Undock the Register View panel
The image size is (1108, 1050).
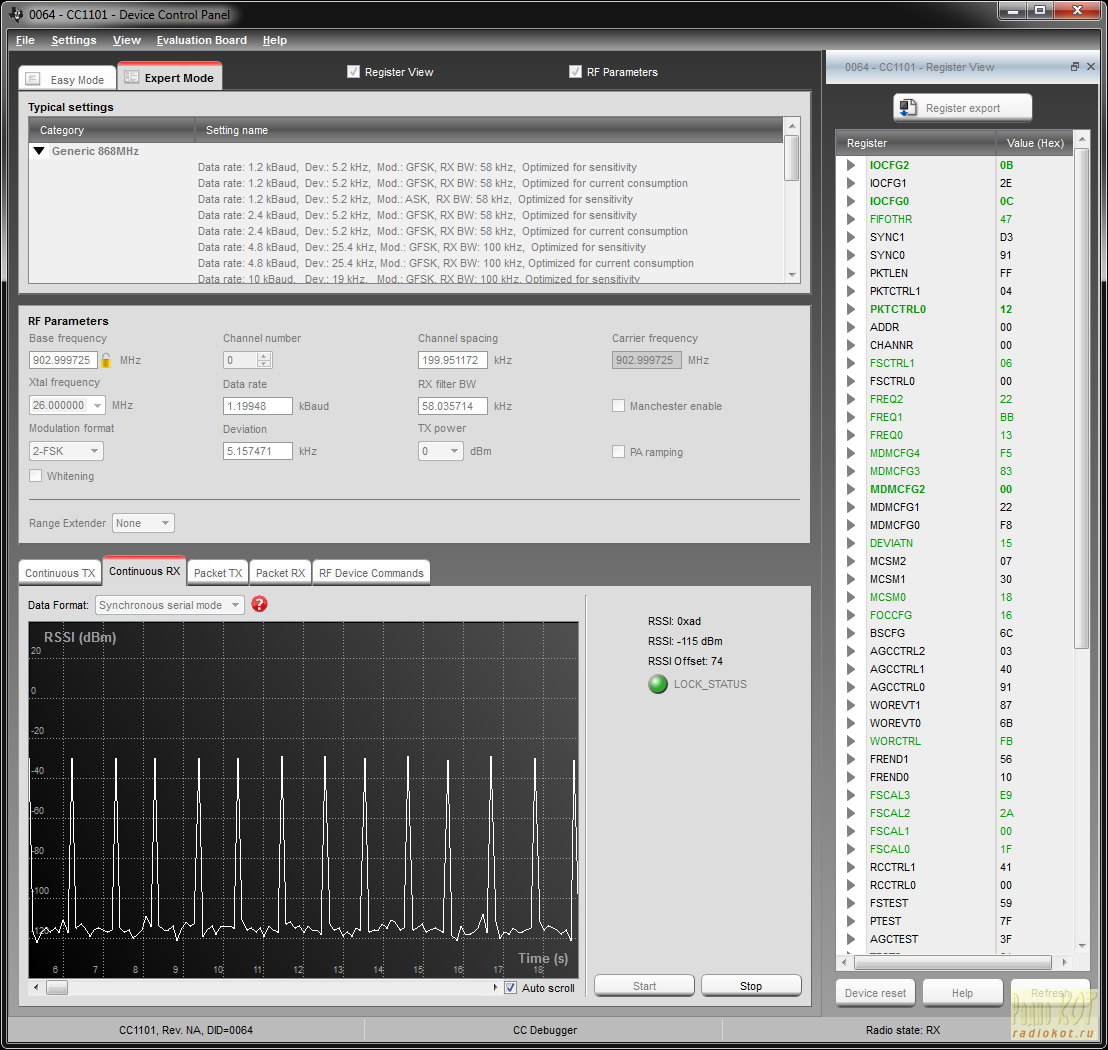point(1075,66)
